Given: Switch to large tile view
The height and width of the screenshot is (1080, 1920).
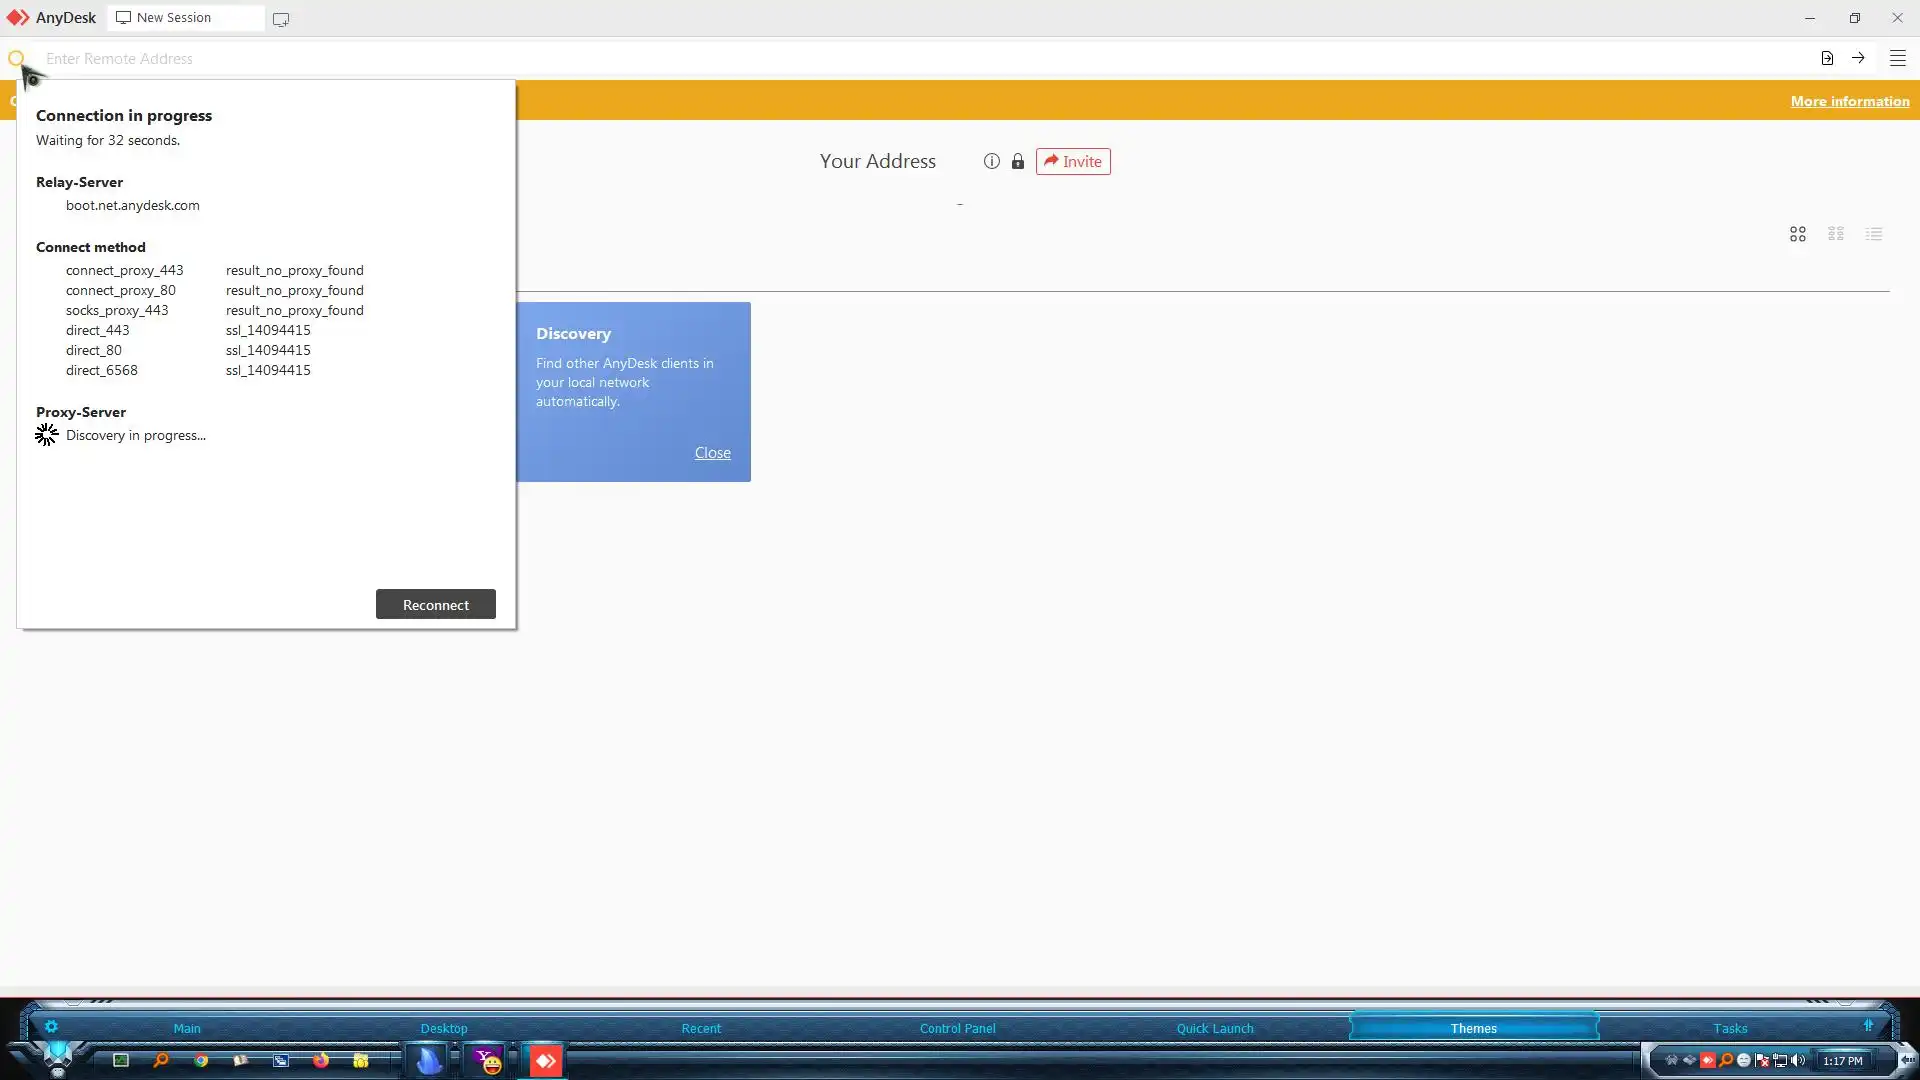Looking at the screenshot, I should [1797, 234].
